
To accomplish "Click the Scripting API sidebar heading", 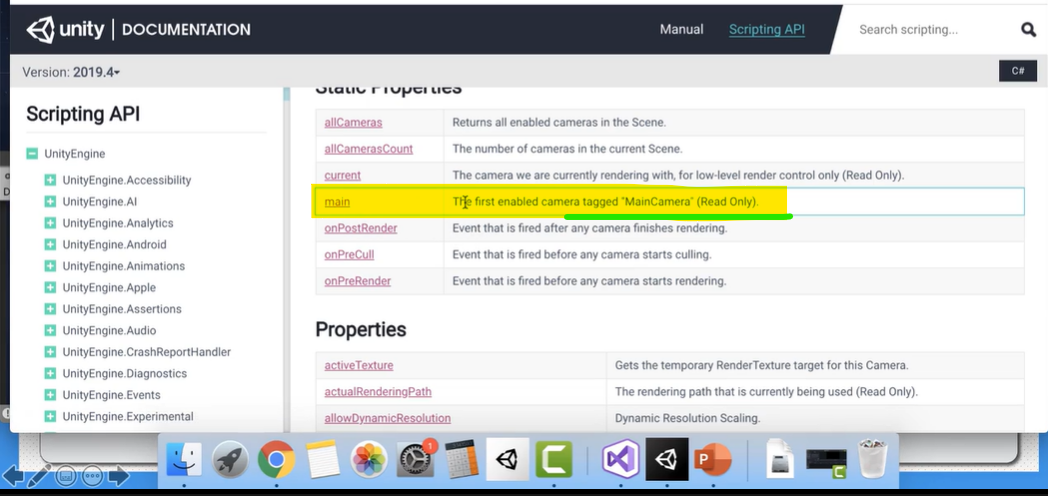I will pyautogui.click(x=83, y=114).
